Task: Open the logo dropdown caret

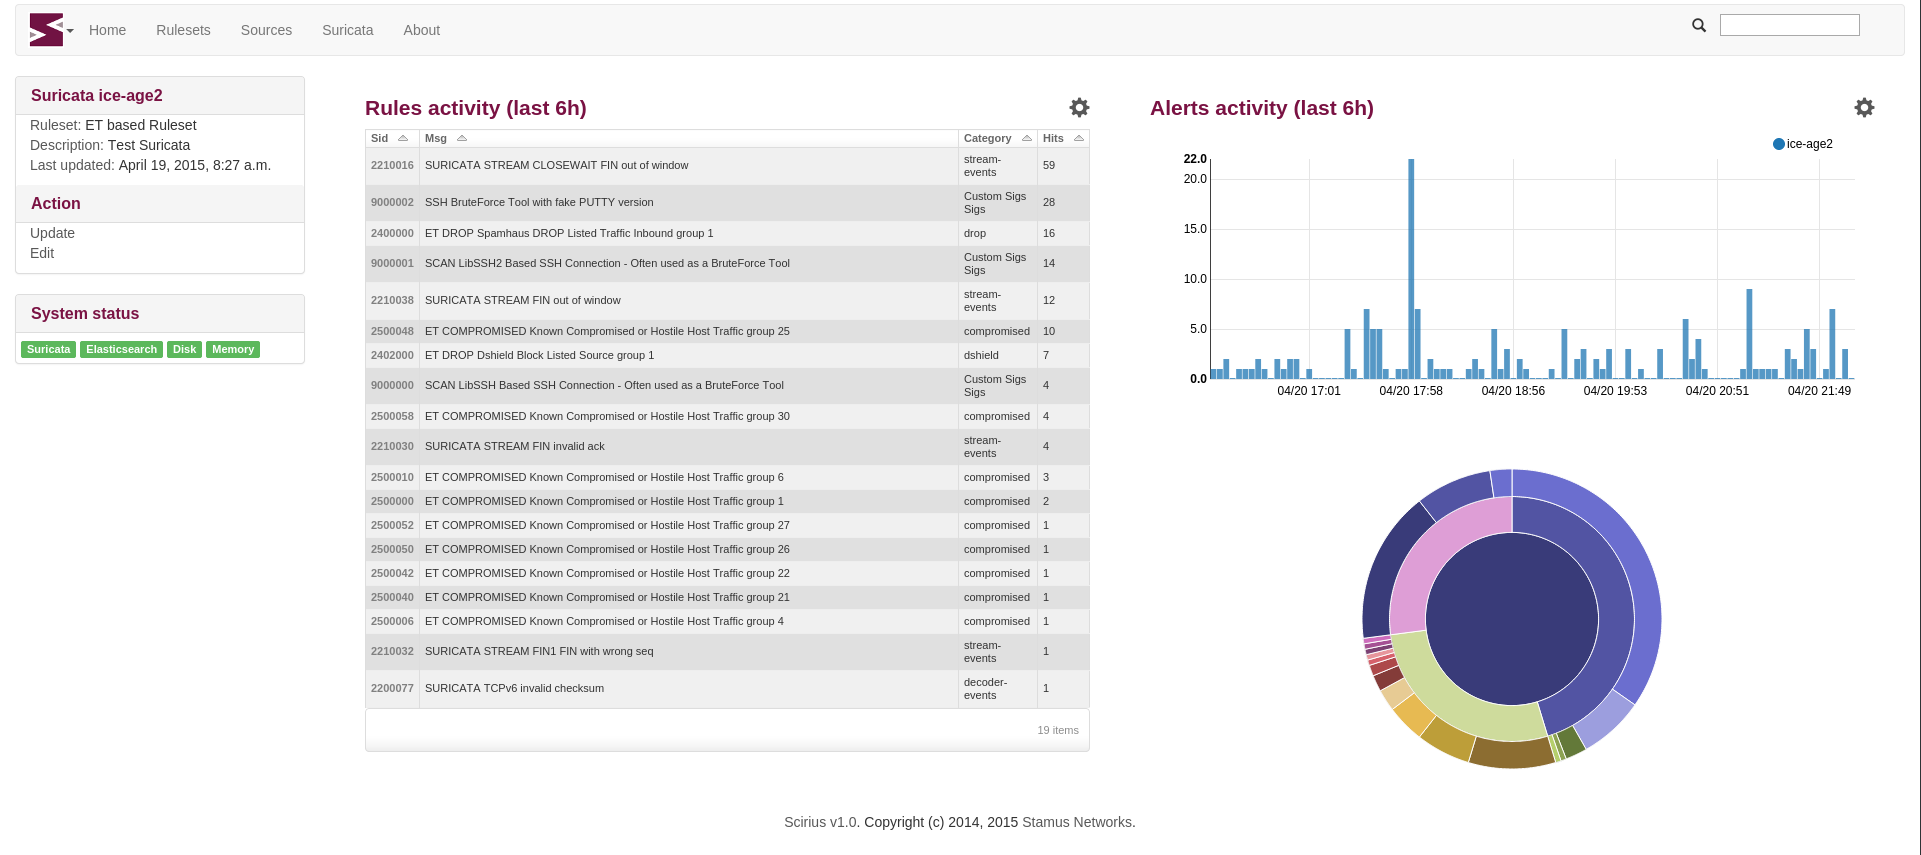Action: point(70,31)
